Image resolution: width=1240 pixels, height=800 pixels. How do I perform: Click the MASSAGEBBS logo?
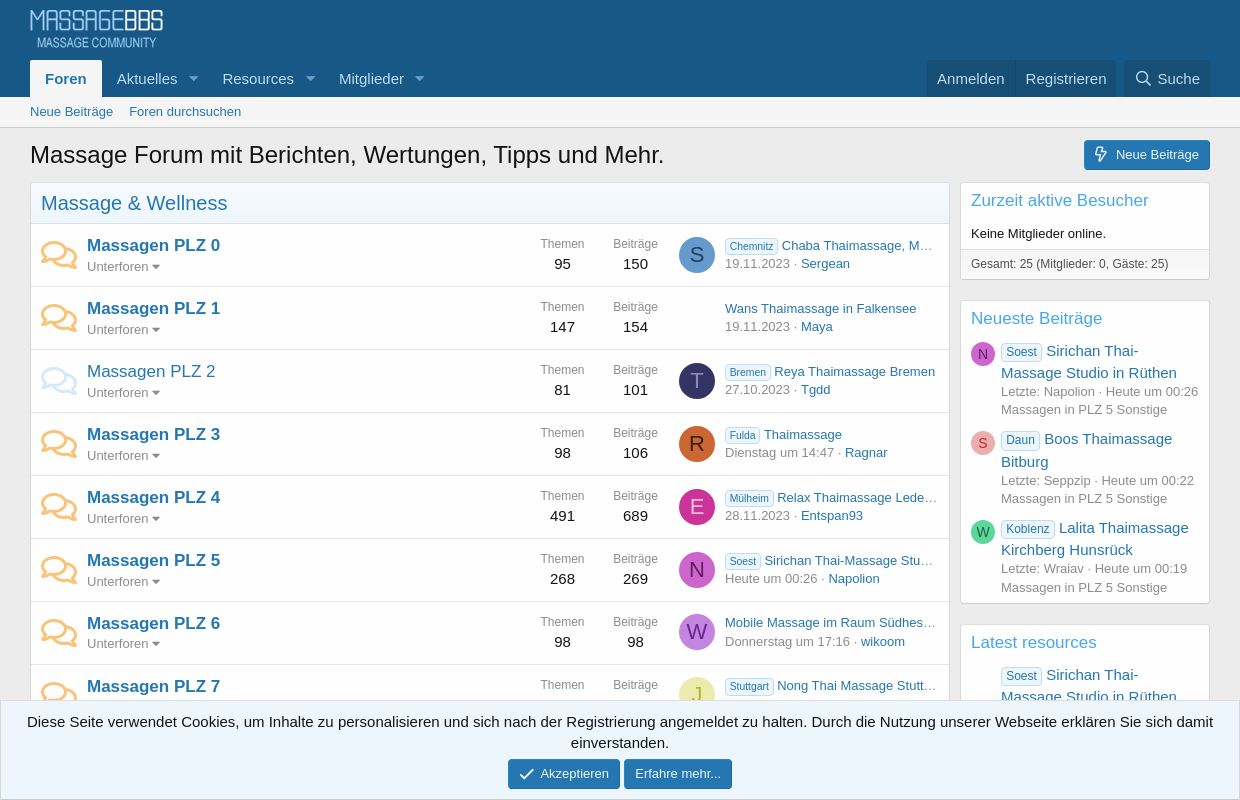(96, 27)
